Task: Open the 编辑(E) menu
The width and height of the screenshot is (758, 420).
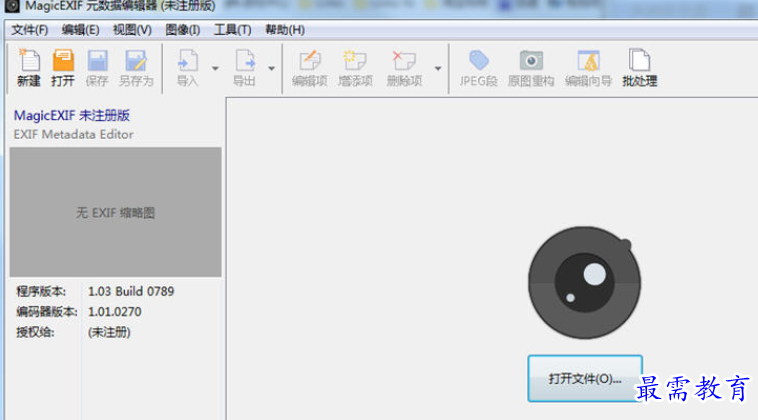Action: click(81, 30)
